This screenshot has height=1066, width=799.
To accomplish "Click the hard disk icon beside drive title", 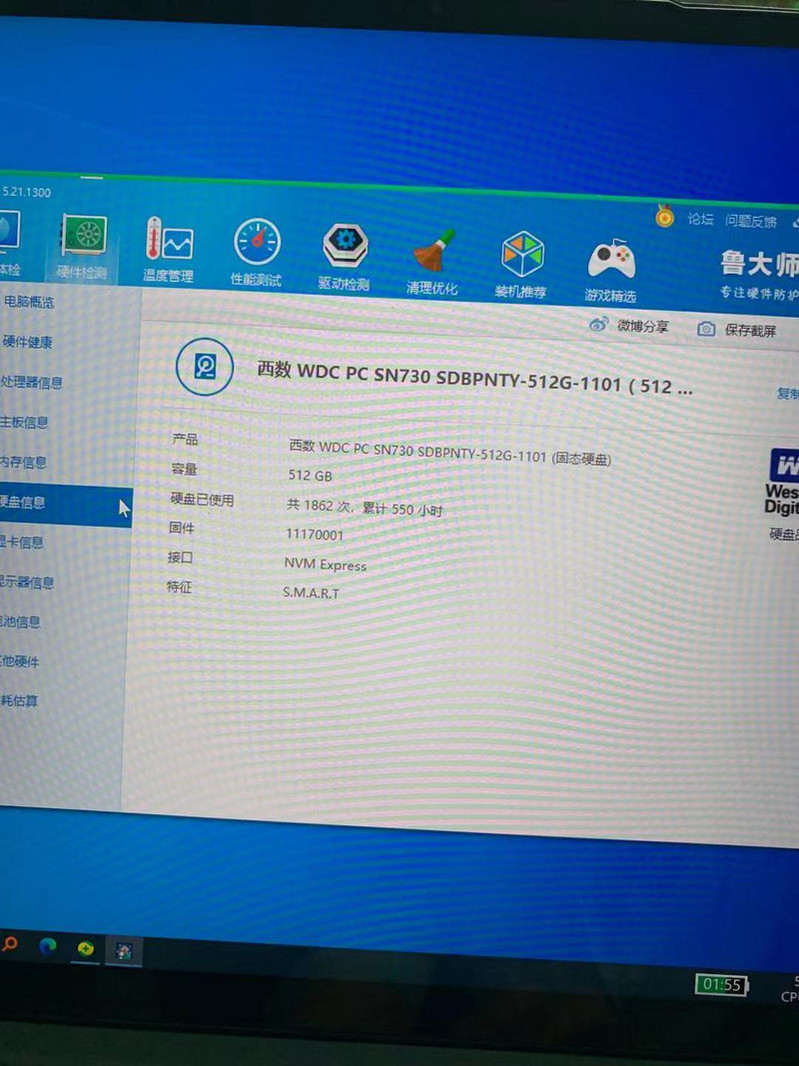I will click(205, 367).
